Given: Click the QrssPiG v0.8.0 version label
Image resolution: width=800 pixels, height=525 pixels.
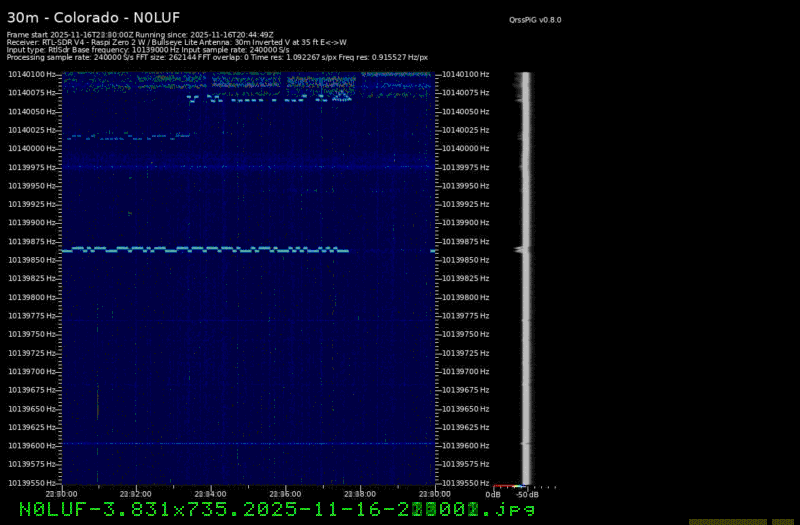Looking at the screenshot, I should click(539, 19).
